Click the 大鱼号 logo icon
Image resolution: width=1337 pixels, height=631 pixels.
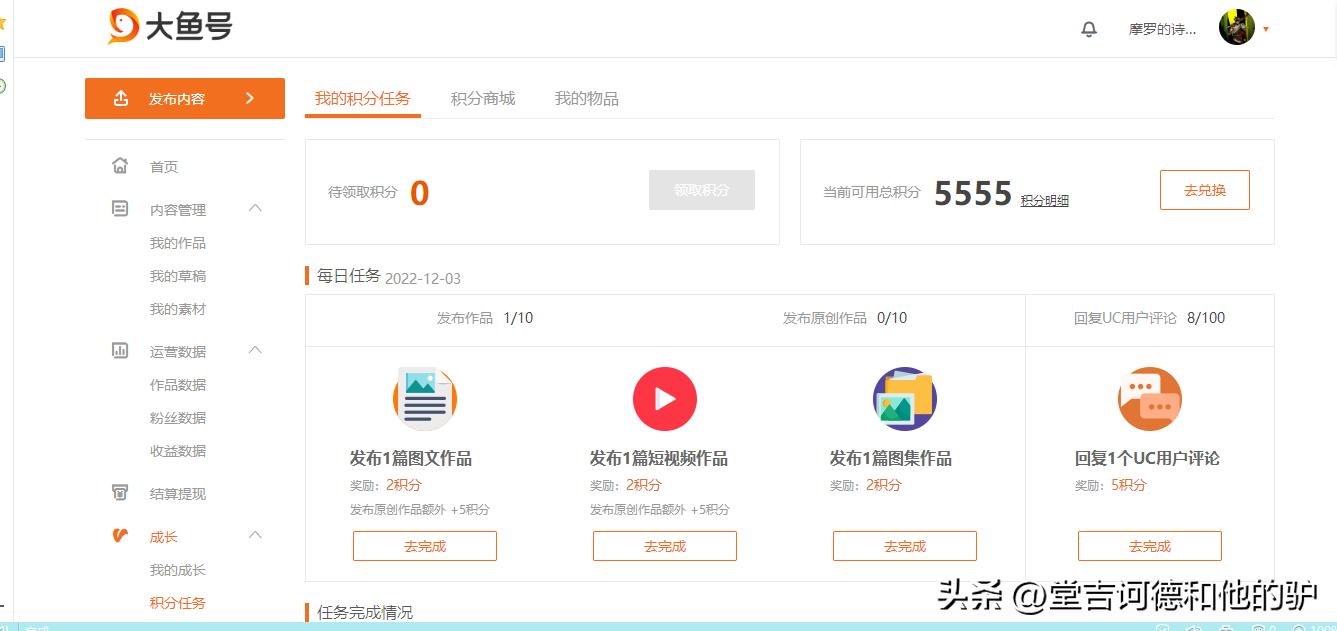point(120,27)
